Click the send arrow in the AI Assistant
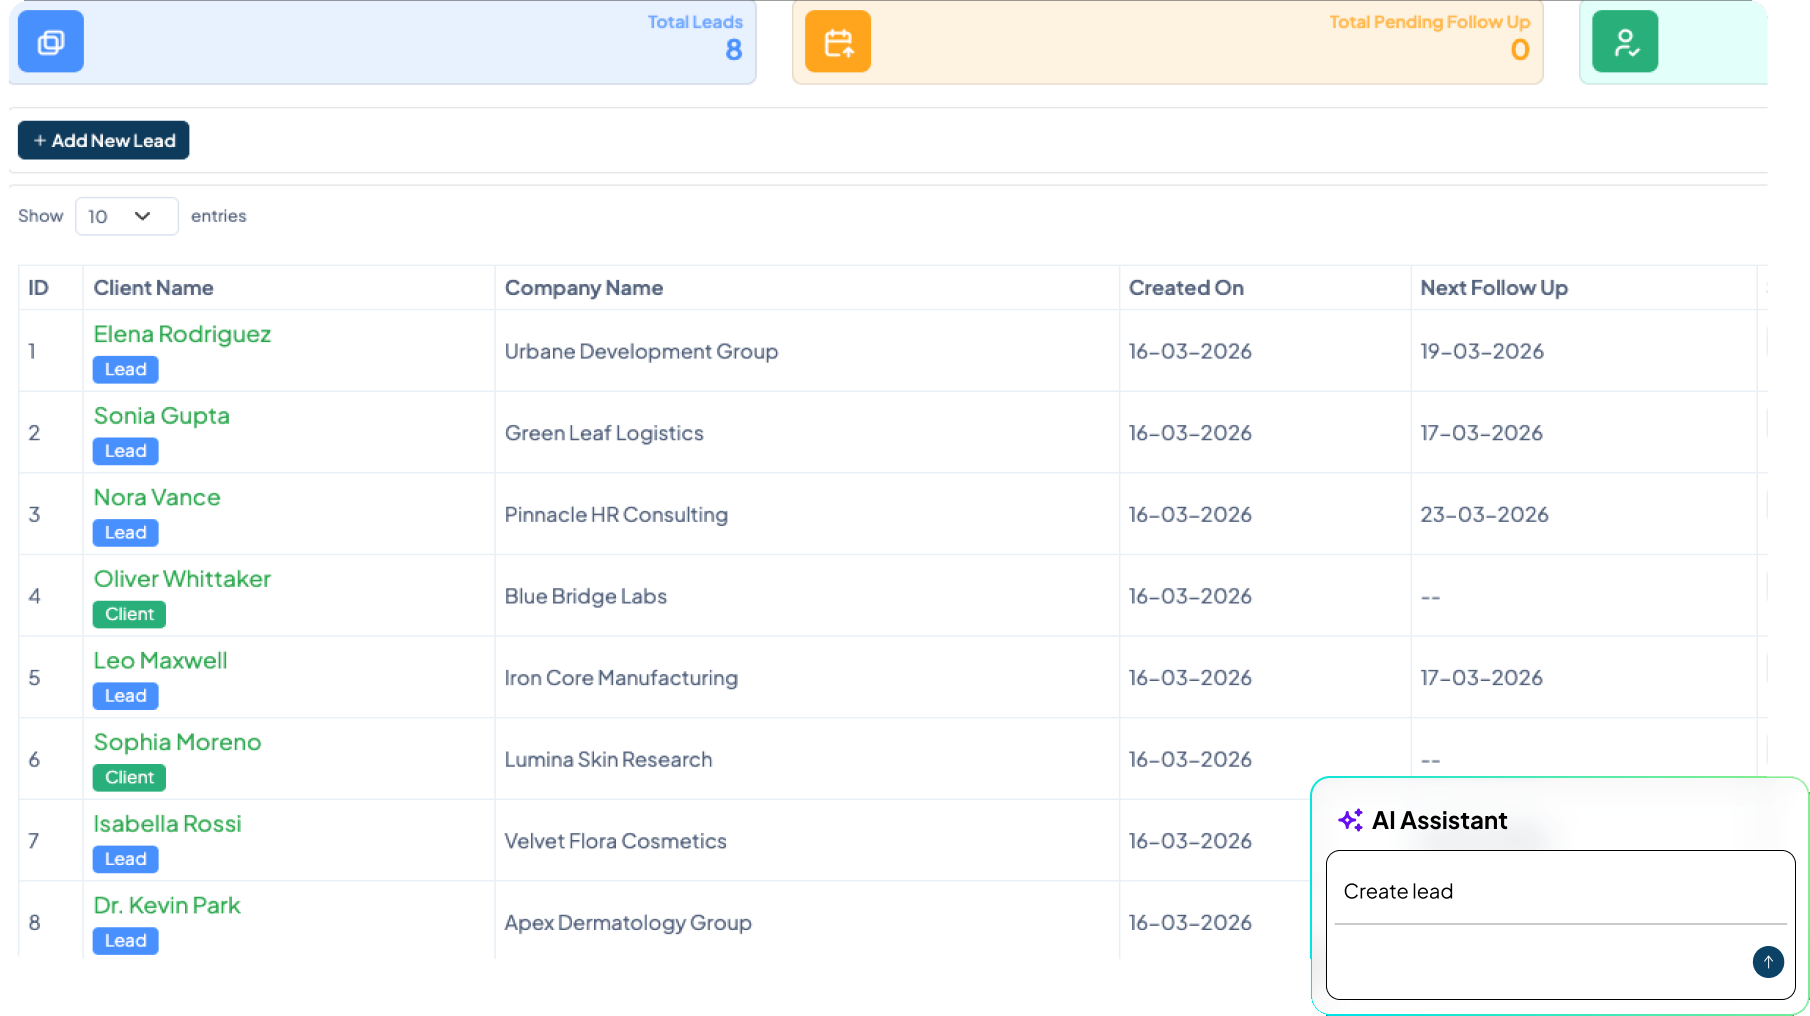This screenshot has height=1016, width=1810. pos(1768,962)
